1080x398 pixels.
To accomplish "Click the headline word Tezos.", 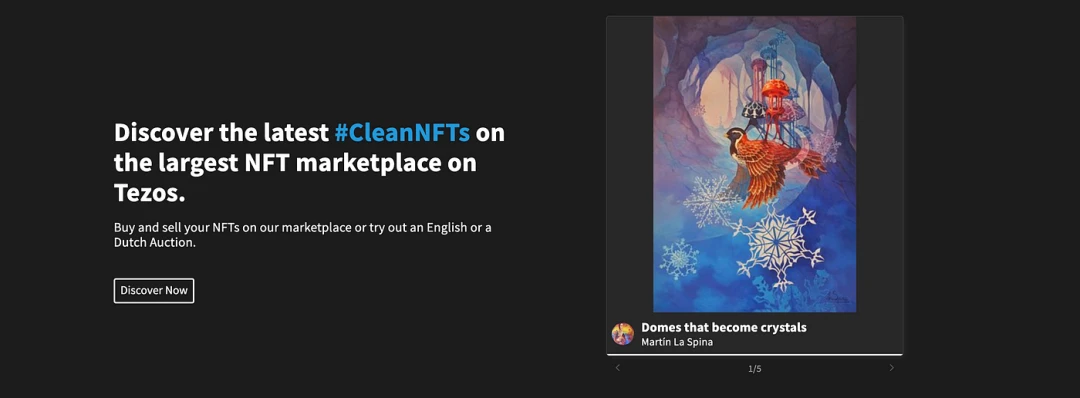I will pos(149,193).
